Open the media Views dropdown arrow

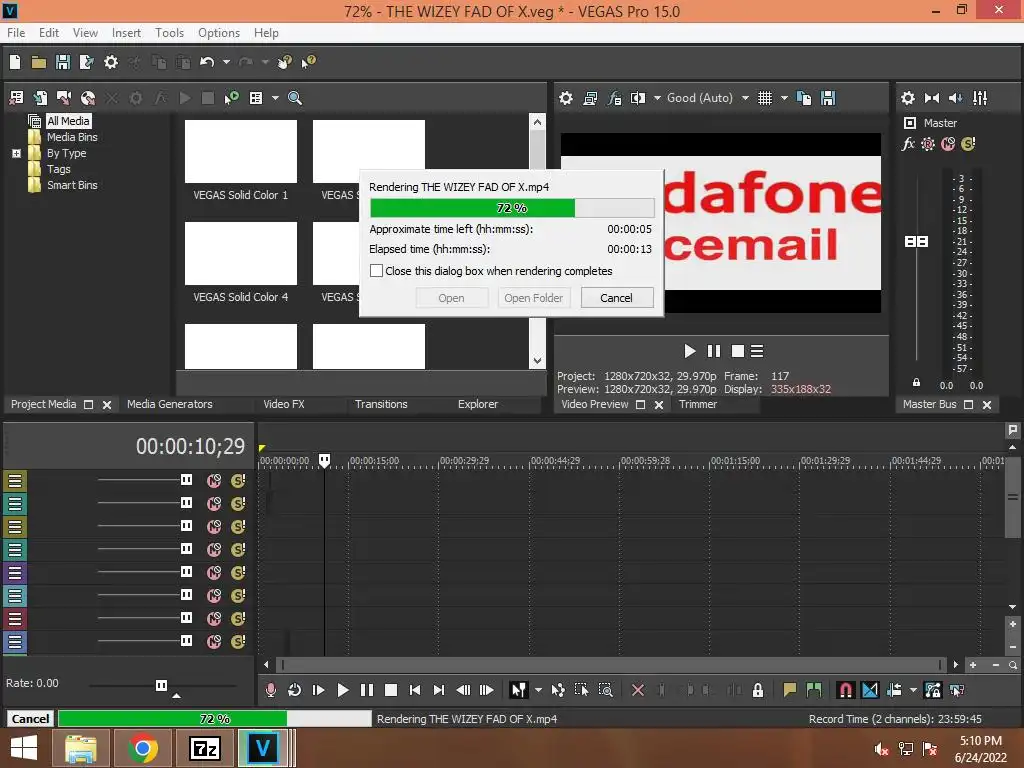point(275,98)
